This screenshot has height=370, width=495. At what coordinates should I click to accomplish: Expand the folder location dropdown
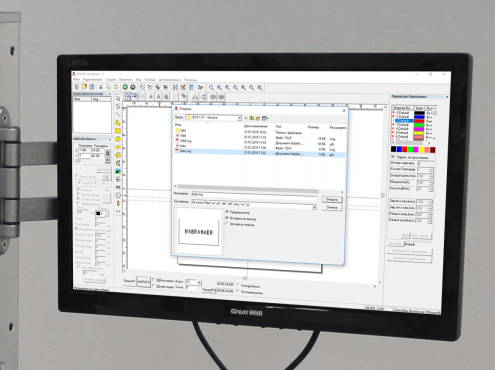(239, 118)
